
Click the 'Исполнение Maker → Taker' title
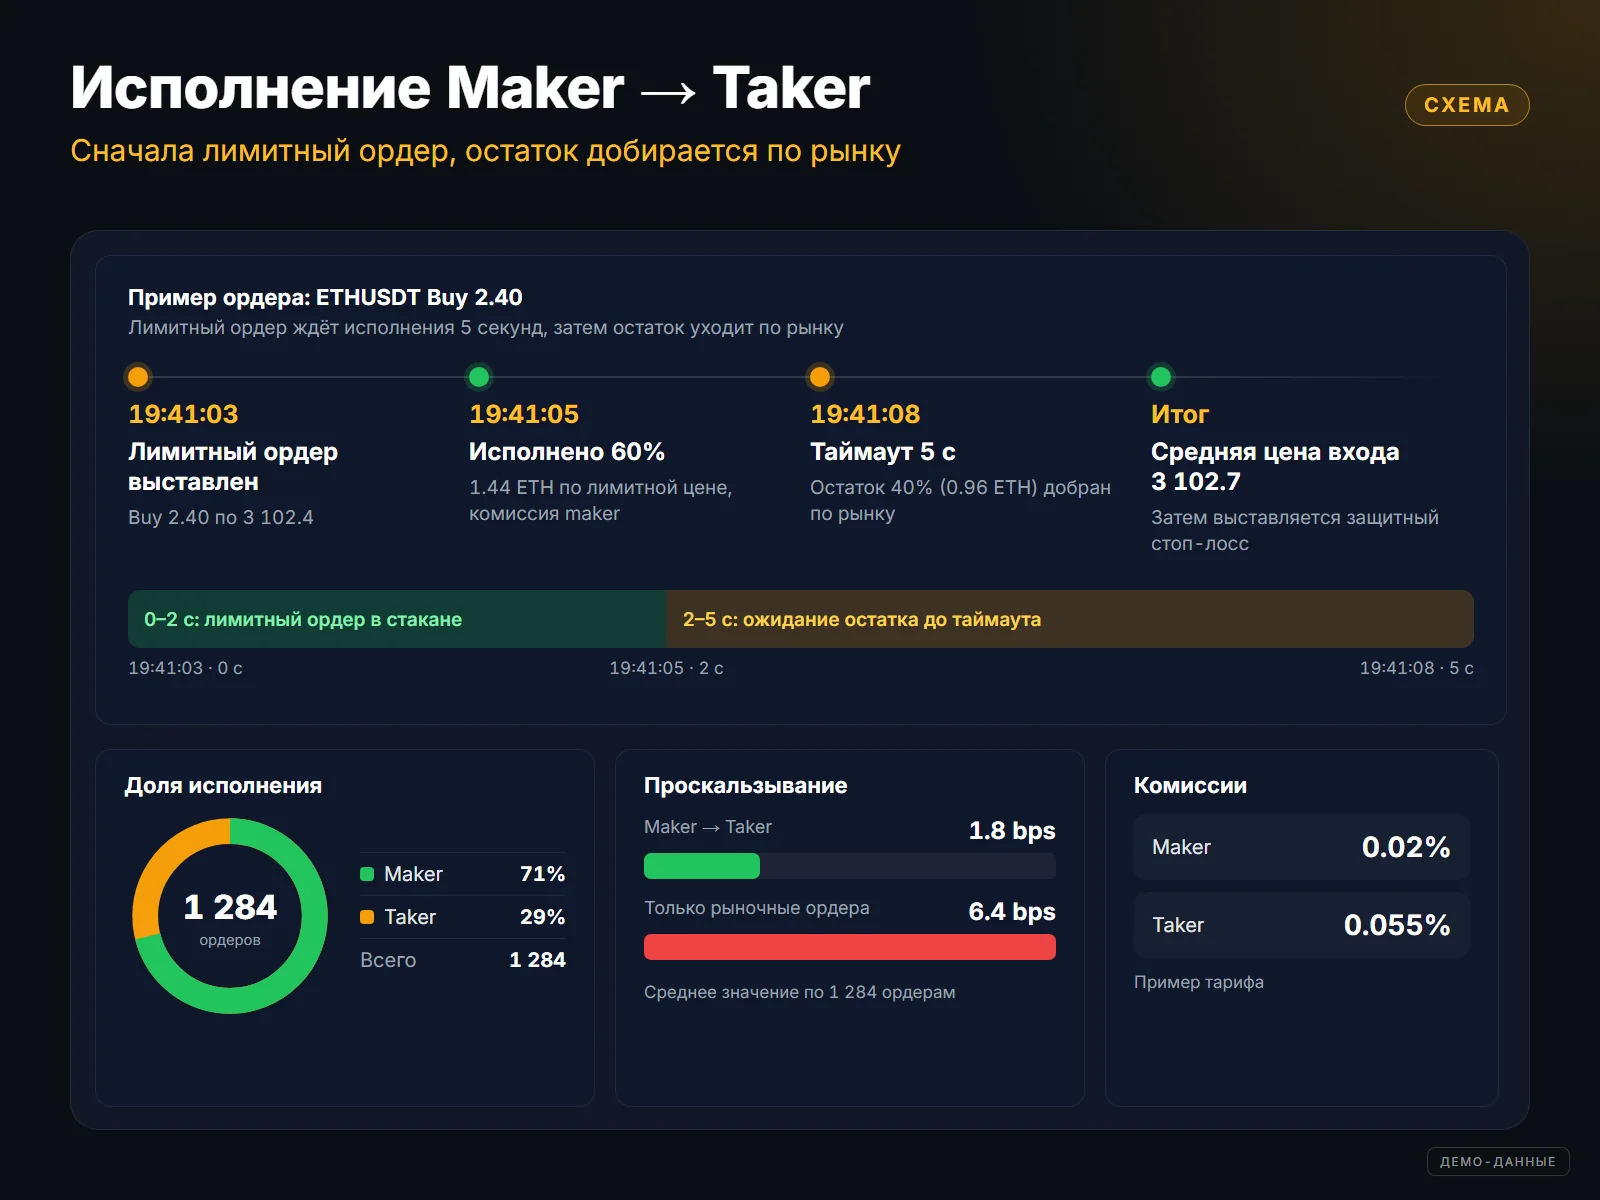(470, 88)
